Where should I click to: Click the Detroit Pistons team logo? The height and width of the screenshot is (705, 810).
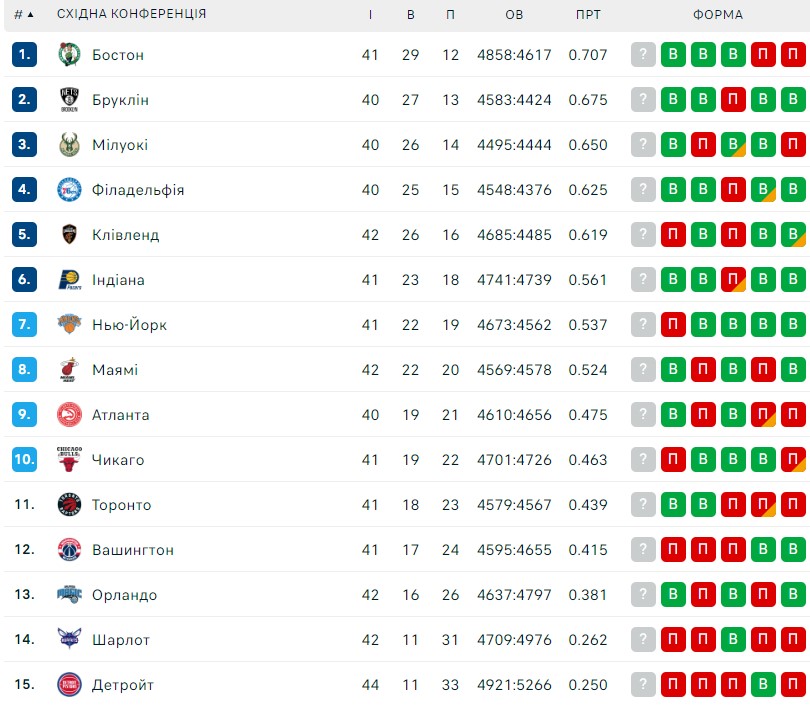coord(69,684)
